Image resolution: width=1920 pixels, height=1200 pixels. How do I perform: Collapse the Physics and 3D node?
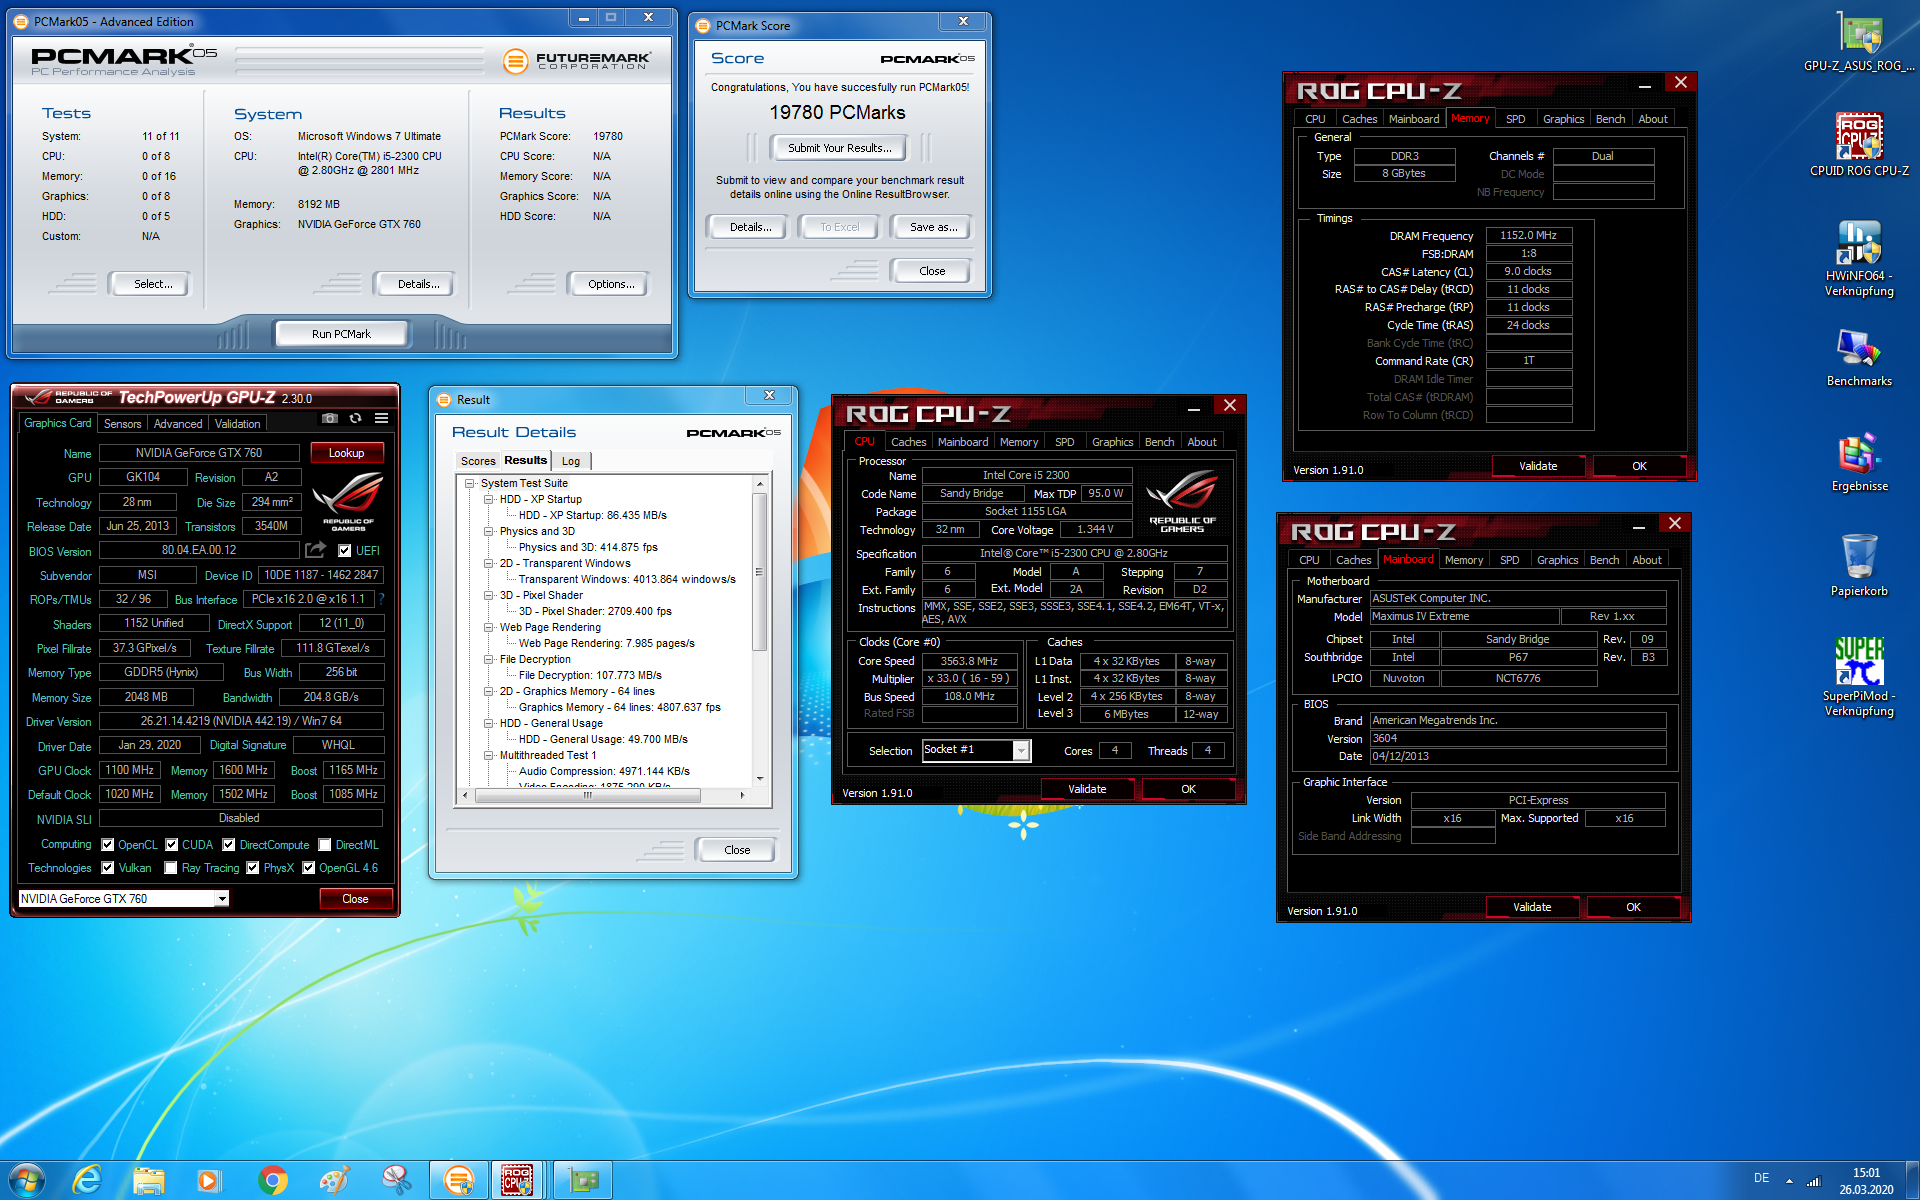[489, 531]
